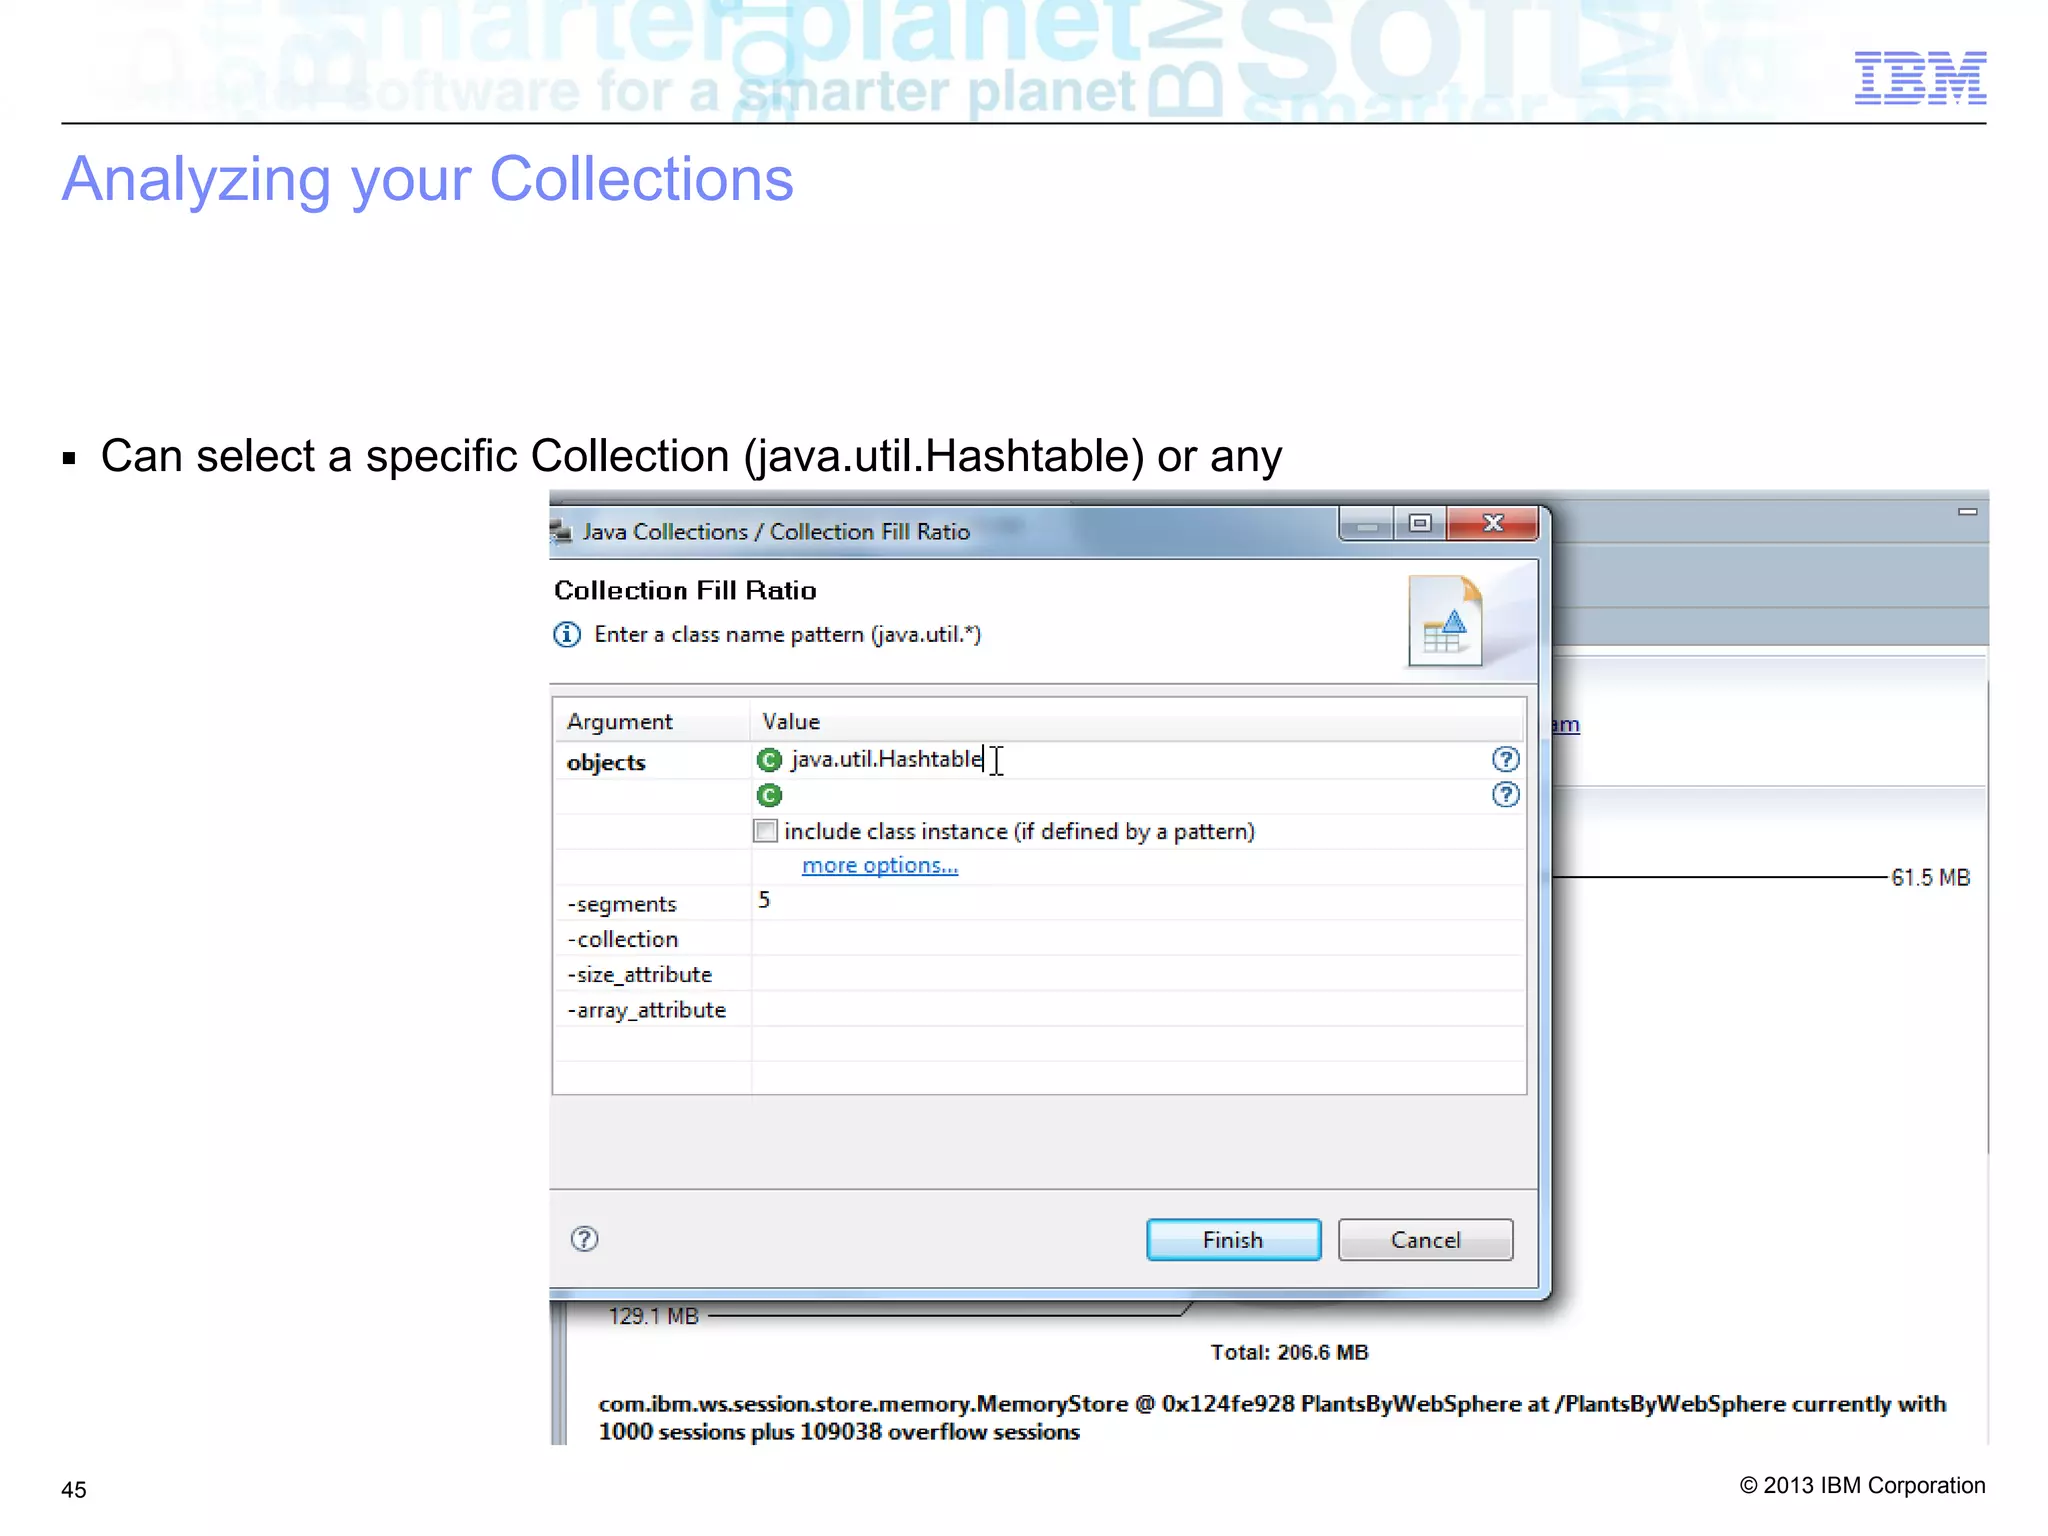Select the objects argument row label
The image size is (2048, 1536).
coord(606,762)
